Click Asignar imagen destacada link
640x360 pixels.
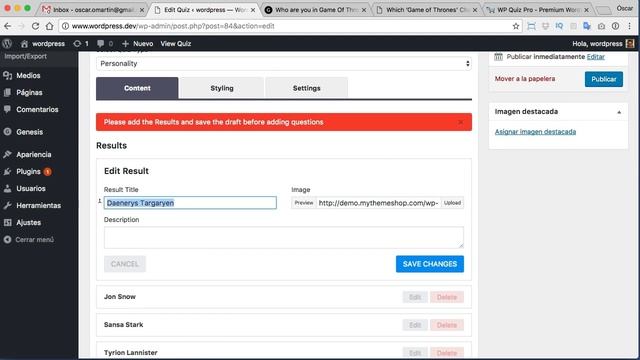pos(535,131)
